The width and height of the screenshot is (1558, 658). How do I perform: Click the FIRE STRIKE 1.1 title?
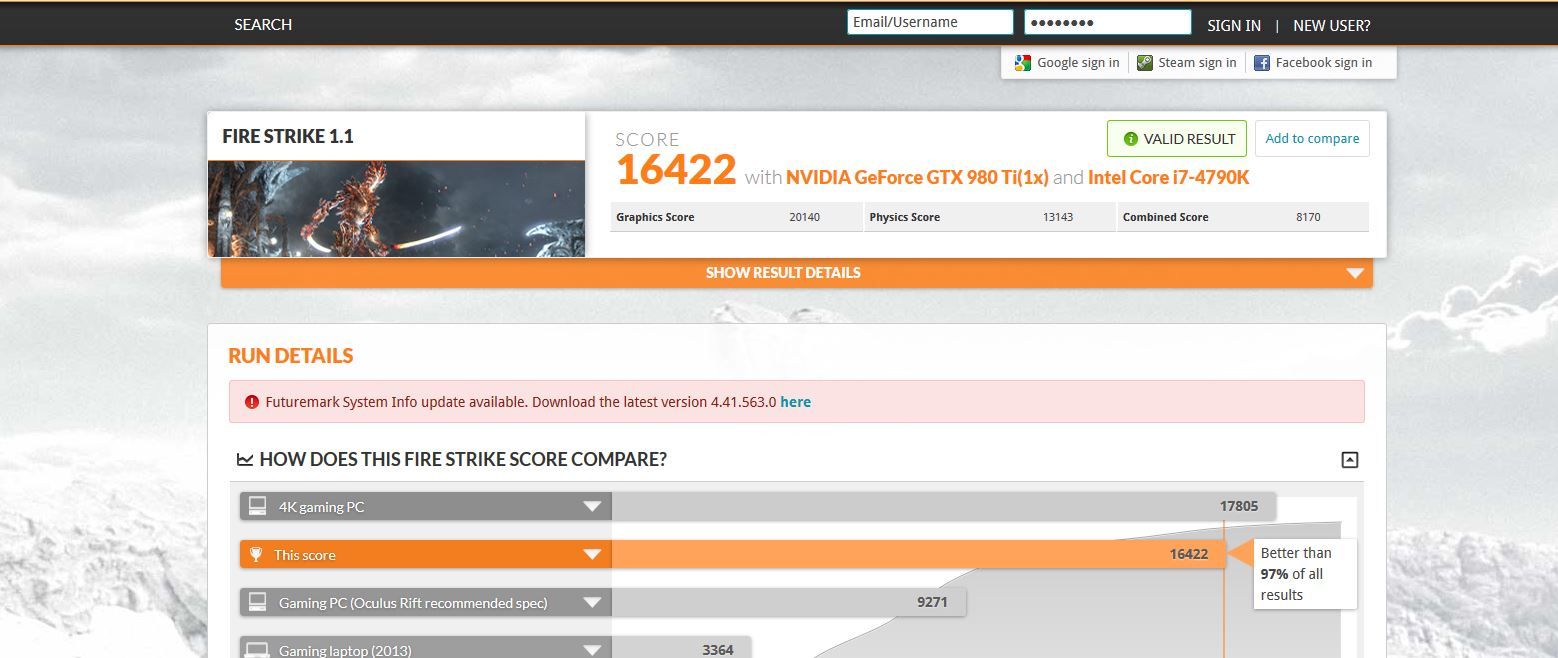coord(288,136)
